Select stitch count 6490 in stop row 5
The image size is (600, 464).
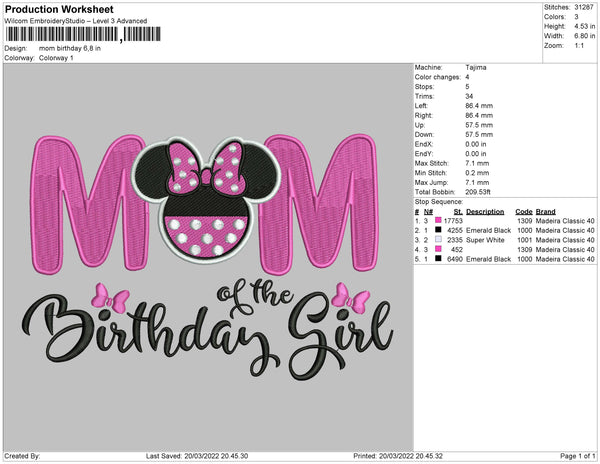[455, 259]
